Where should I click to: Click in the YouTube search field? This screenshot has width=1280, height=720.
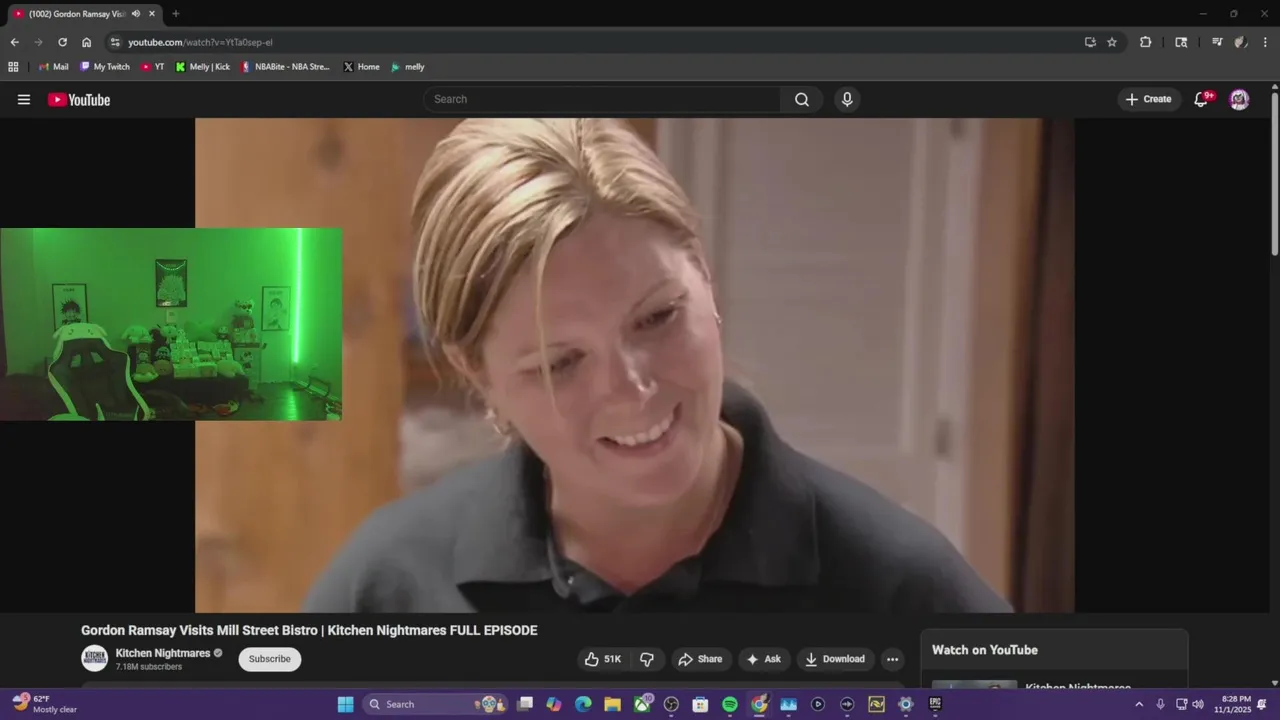tap(604, 99)
